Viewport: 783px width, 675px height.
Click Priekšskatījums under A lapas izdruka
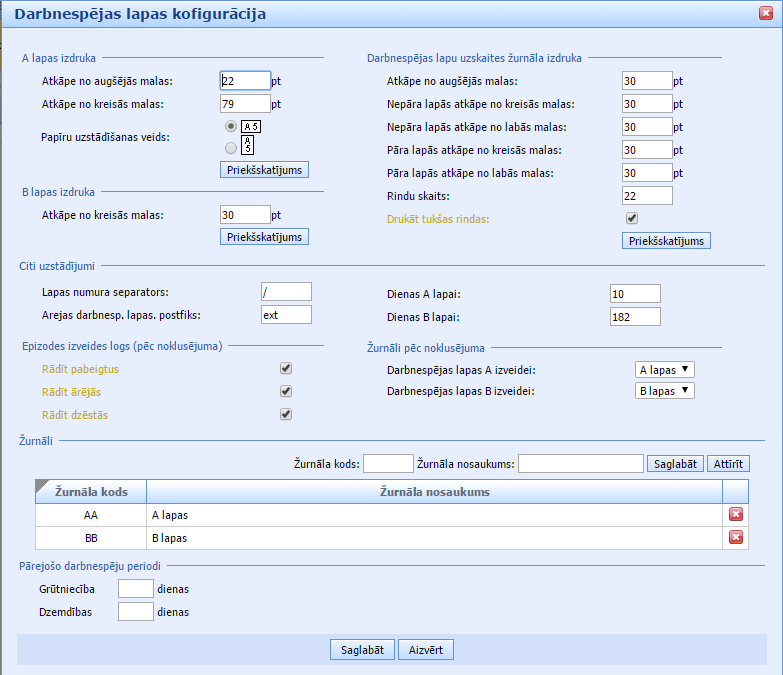265,169
